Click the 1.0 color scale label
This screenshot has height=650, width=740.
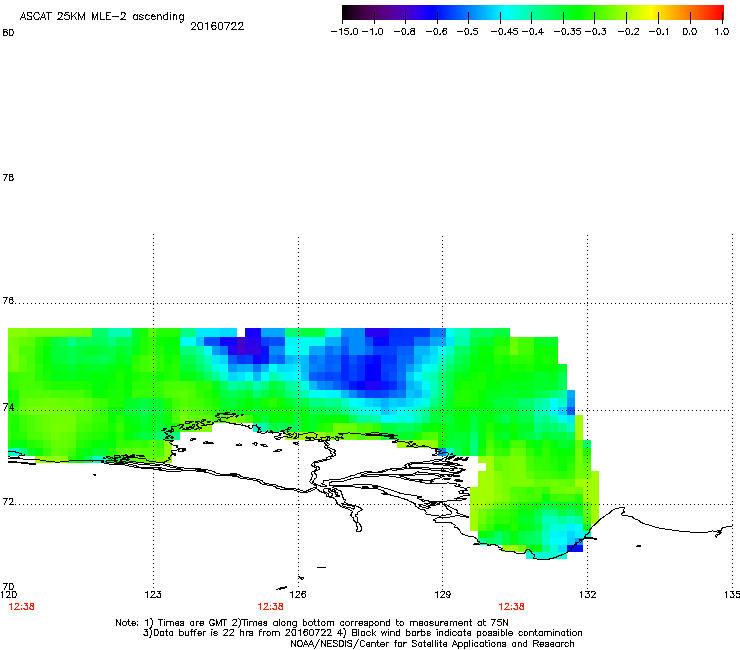722,32
